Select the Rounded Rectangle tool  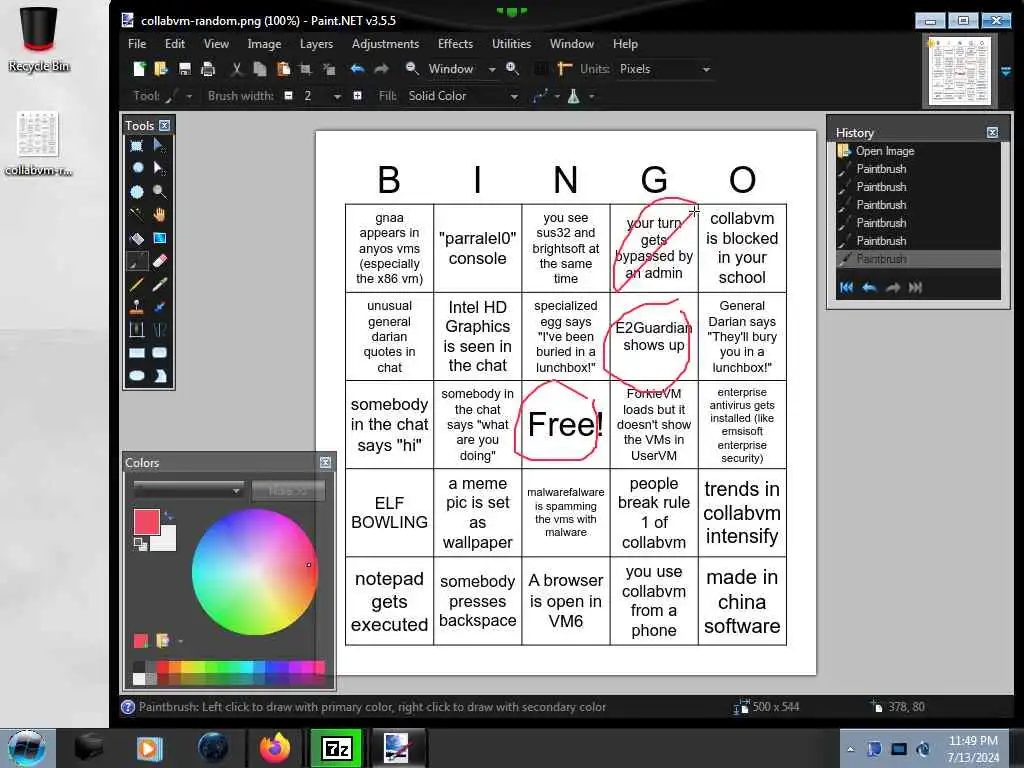point(159,353)
